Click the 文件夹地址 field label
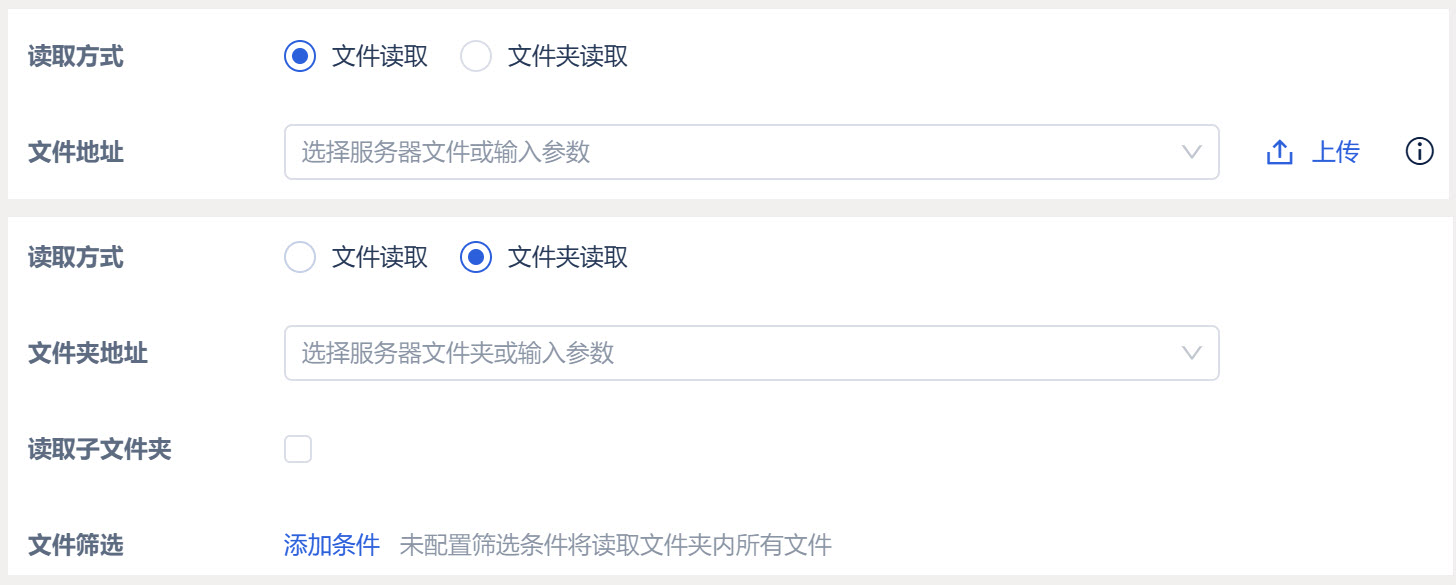The height and width of the screenshot is (585, 1456). tap(88, 353)
